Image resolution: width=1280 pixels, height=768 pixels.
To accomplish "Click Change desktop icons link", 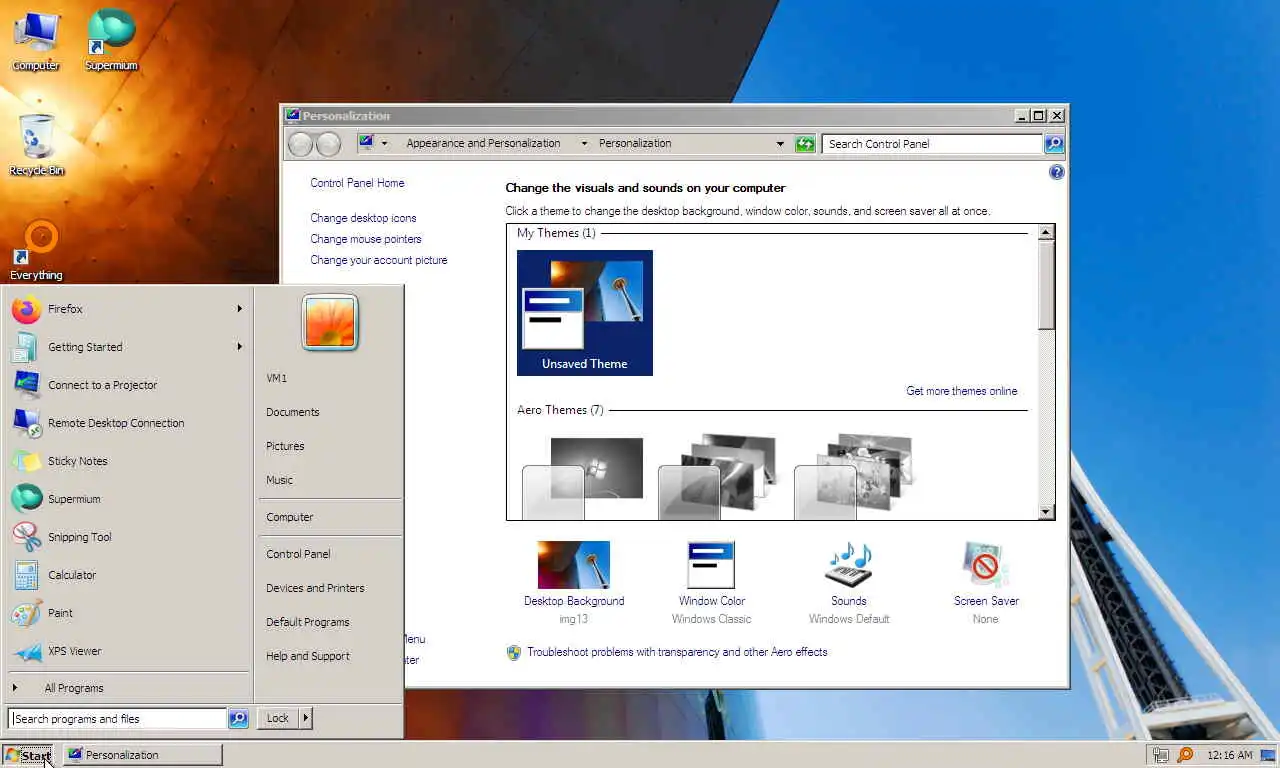I will click(363, 218).
